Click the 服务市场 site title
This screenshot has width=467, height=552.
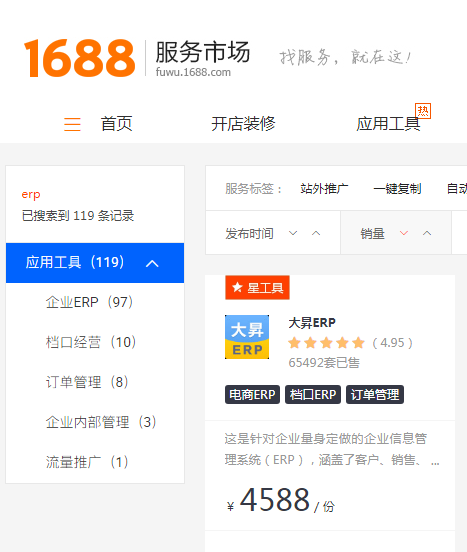point(203,52)
